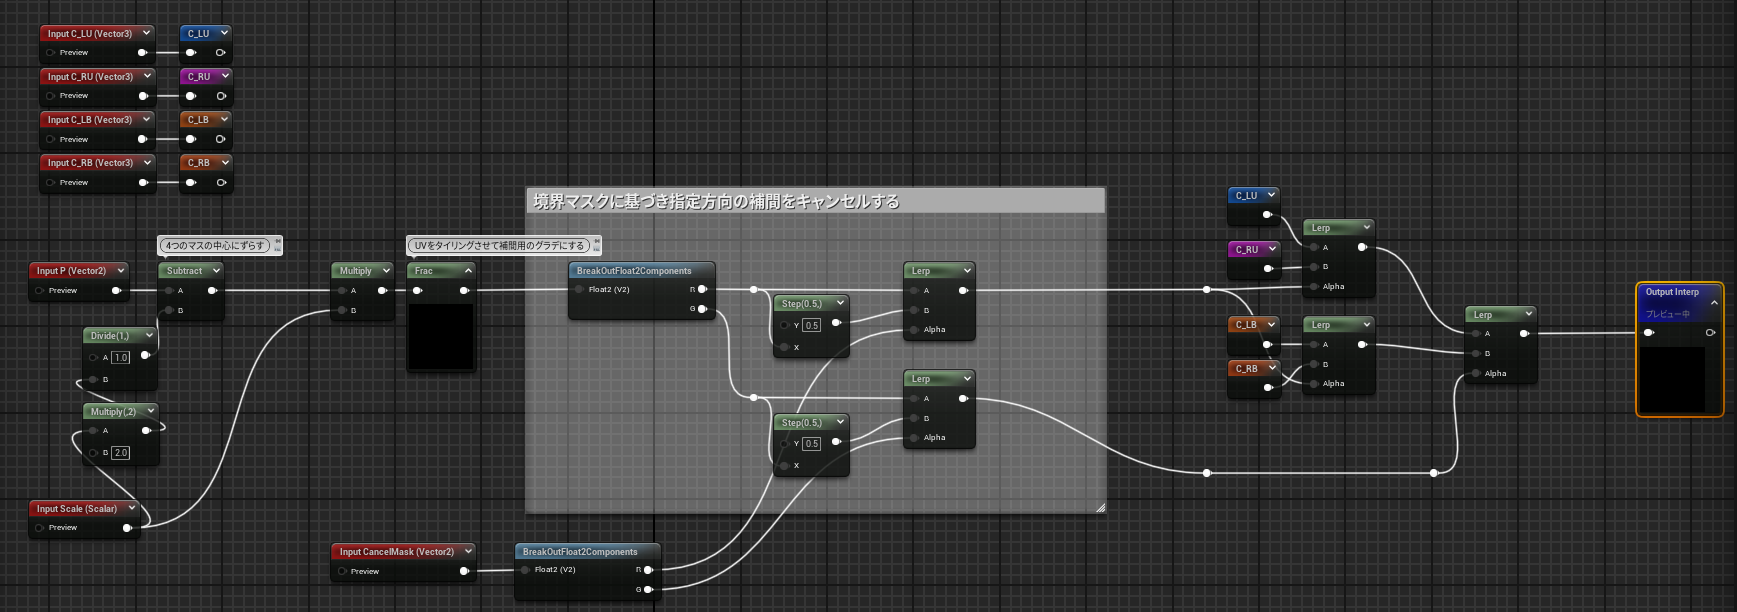Click R output pin of BreakOut node inside comment box

(x=702, y=290)
